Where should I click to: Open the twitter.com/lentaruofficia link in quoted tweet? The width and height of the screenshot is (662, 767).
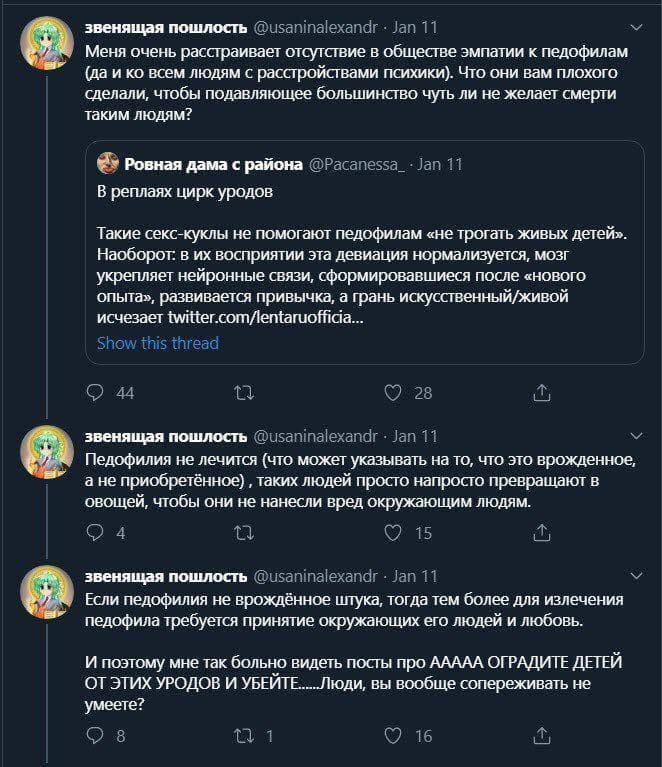[266, 317]
